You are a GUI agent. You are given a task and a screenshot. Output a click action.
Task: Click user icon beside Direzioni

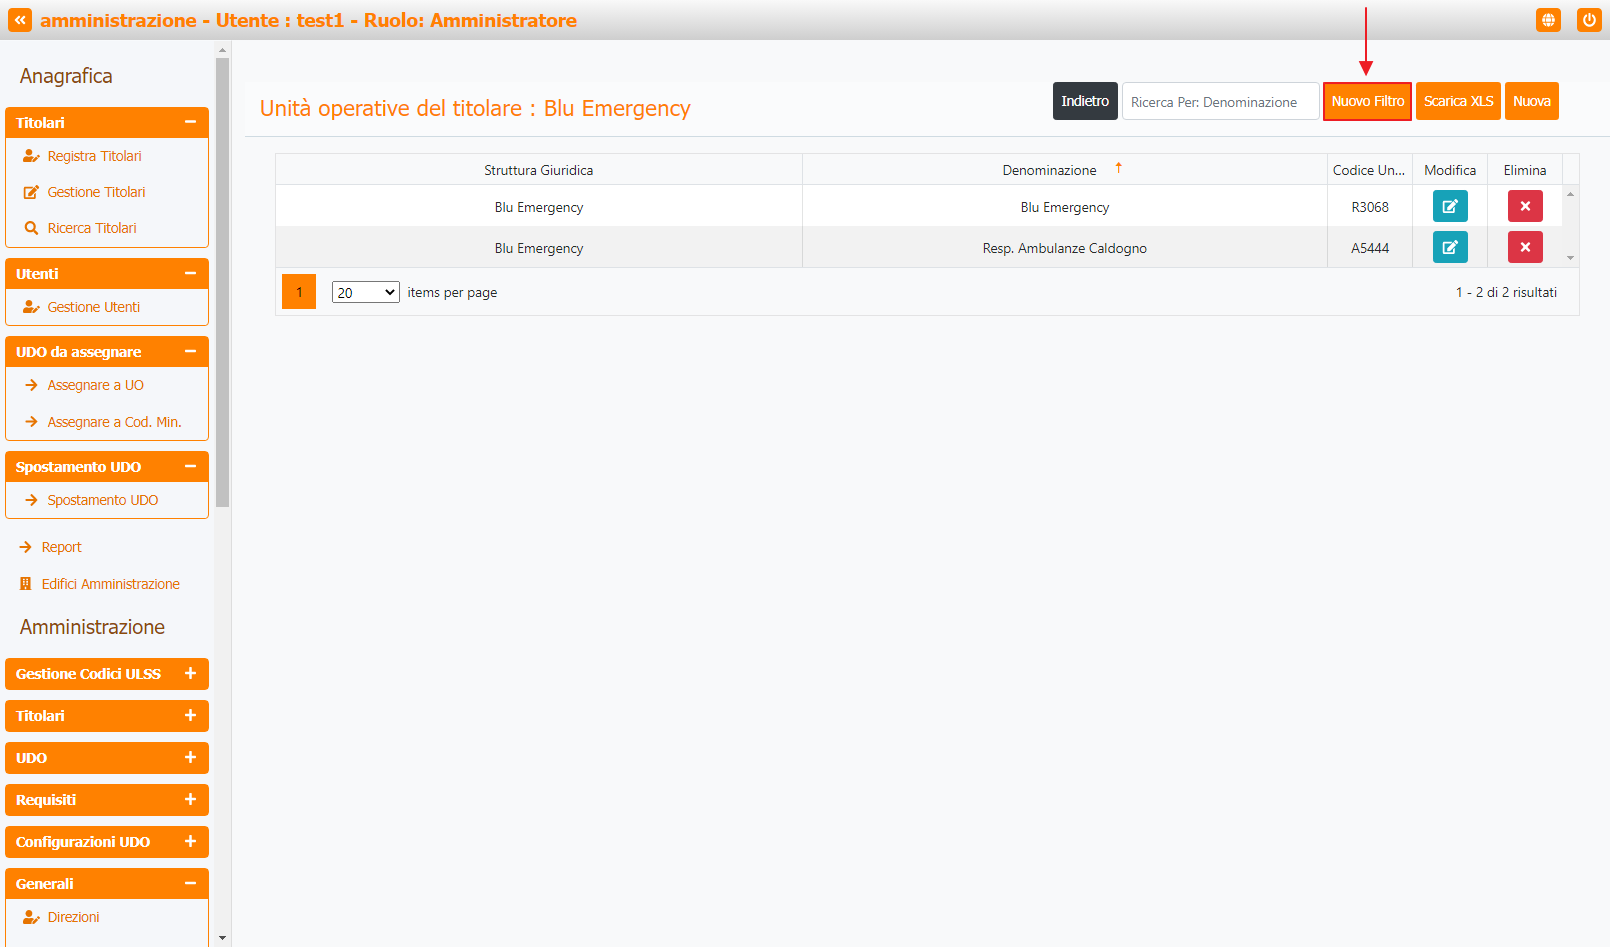(x=31, y=917)
